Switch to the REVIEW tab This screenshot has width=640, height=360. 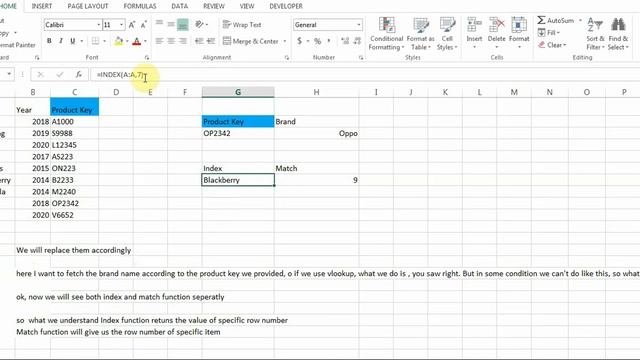(x=214, y=6)
